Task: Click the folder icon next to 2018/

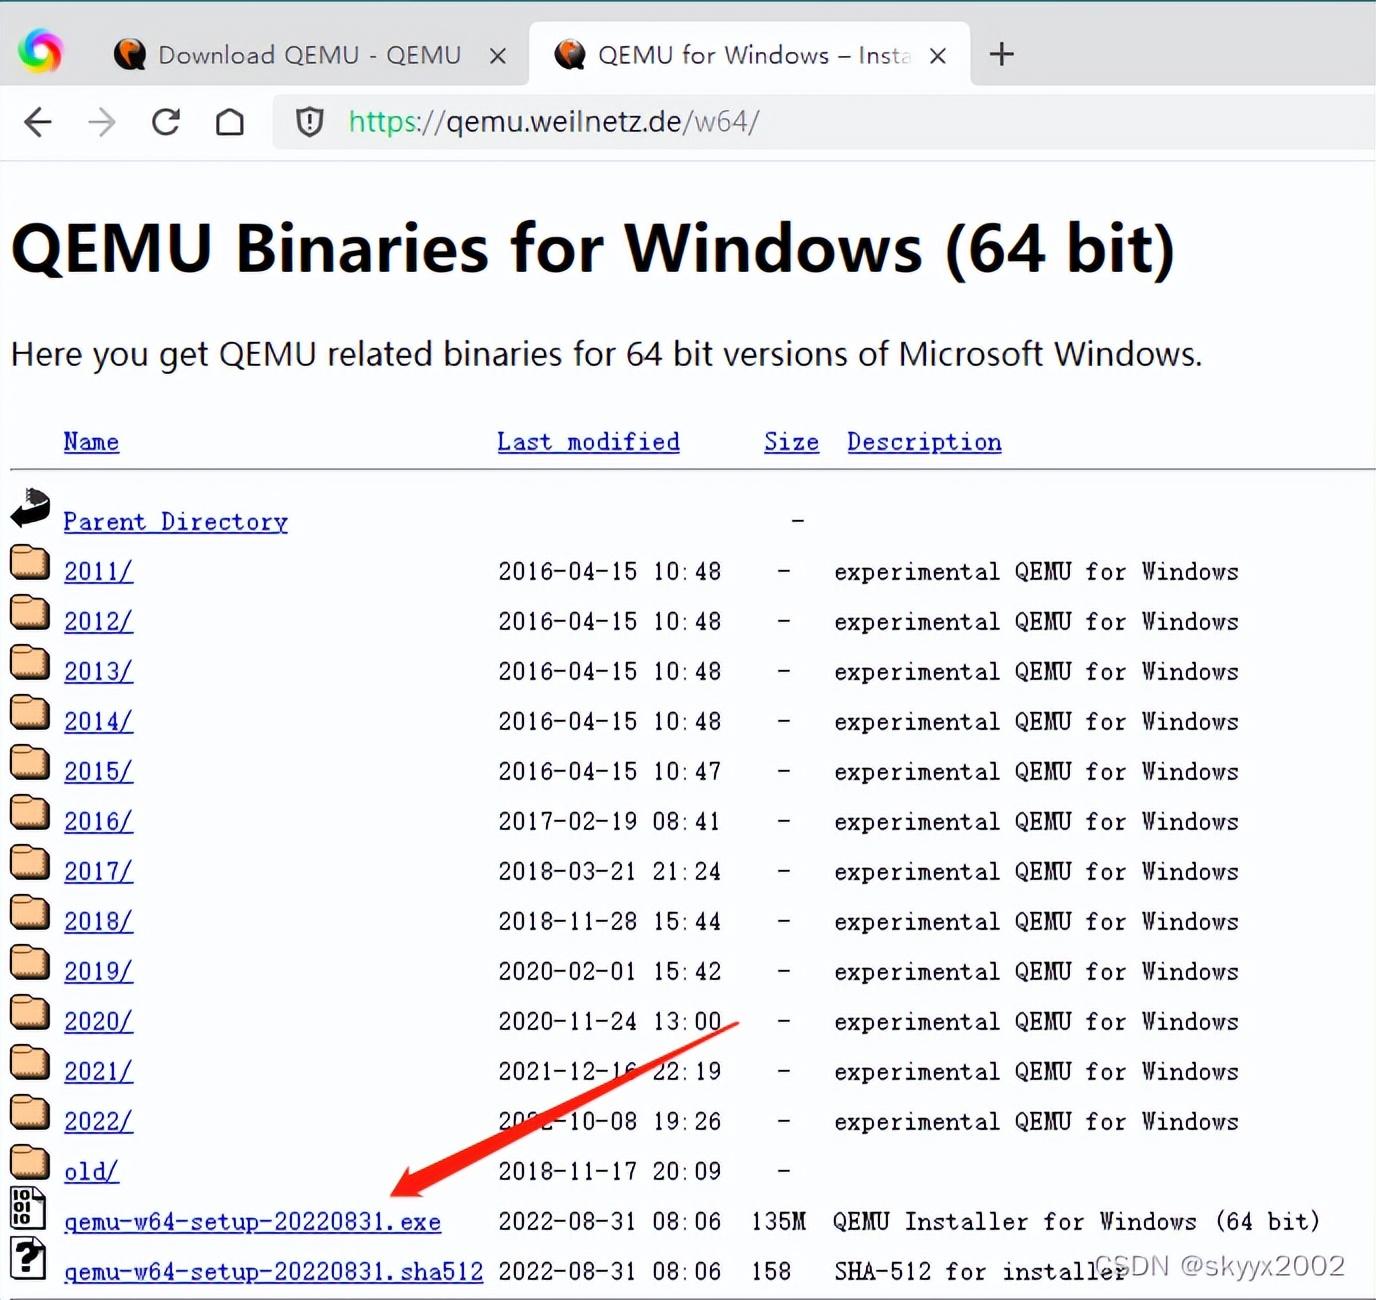Action: pos(30,912)
